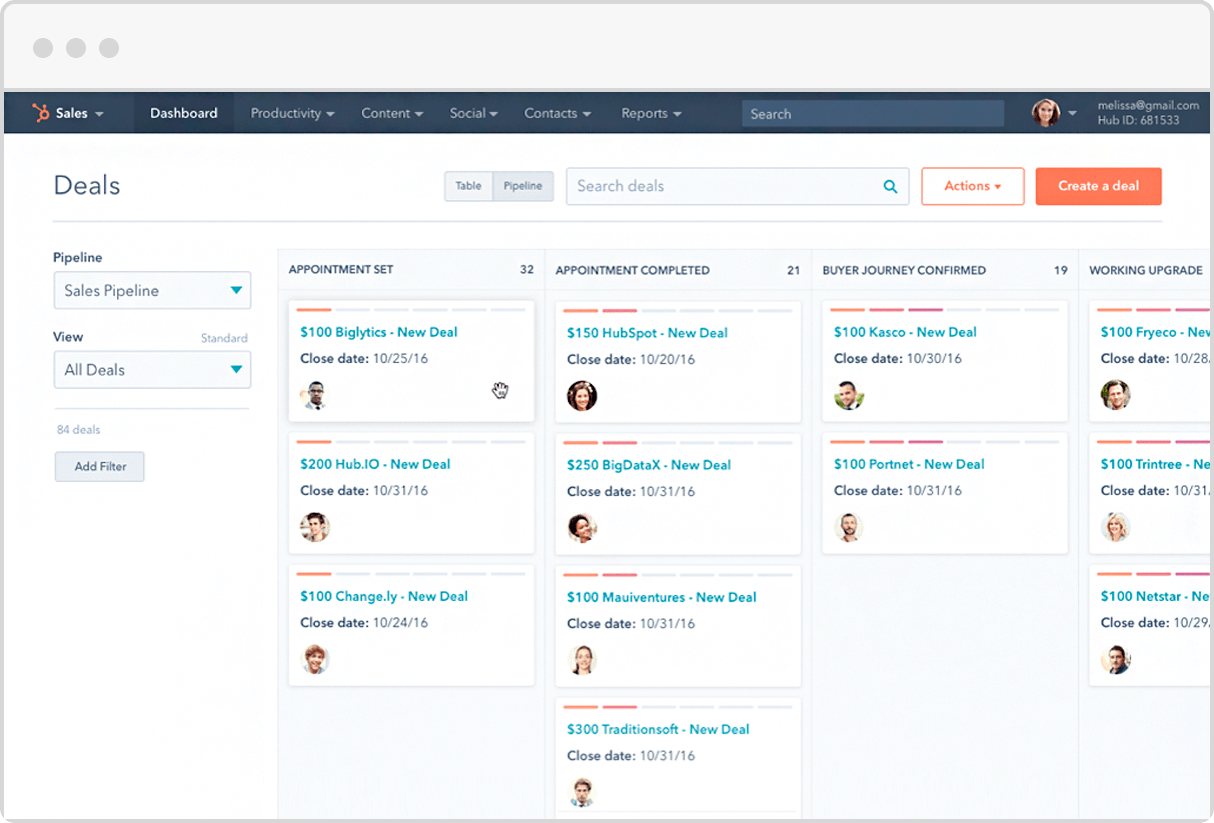This screenshot has width=1214, height=823.
Task: Switch to Pipeline view
Action: [522, 186]
